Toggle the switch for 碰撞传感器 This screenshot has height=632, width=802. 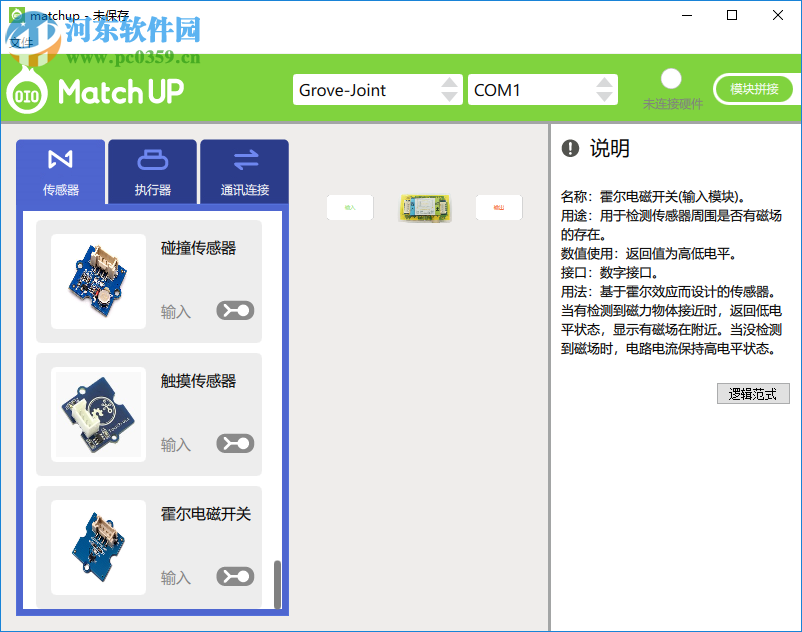pyautogui.click(x=234, y=310)
